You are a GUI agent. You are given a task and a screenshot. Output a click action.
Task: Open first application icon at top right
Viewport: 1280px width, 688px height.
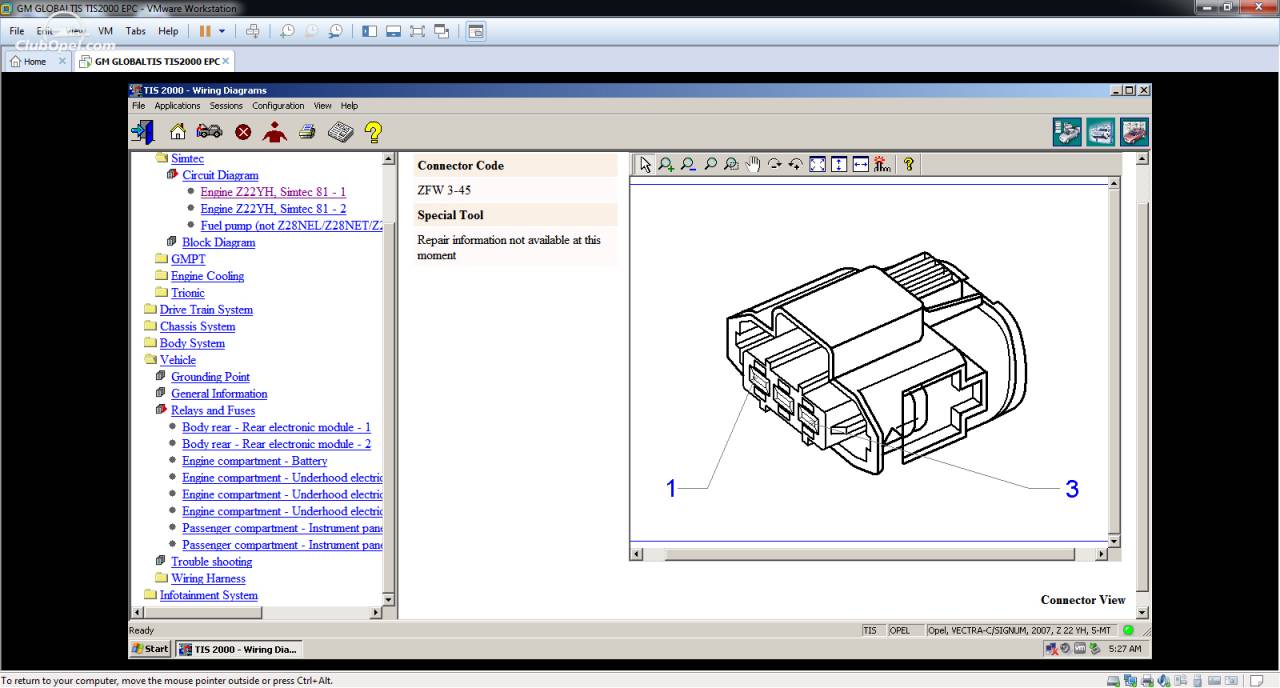[1067, 132]
